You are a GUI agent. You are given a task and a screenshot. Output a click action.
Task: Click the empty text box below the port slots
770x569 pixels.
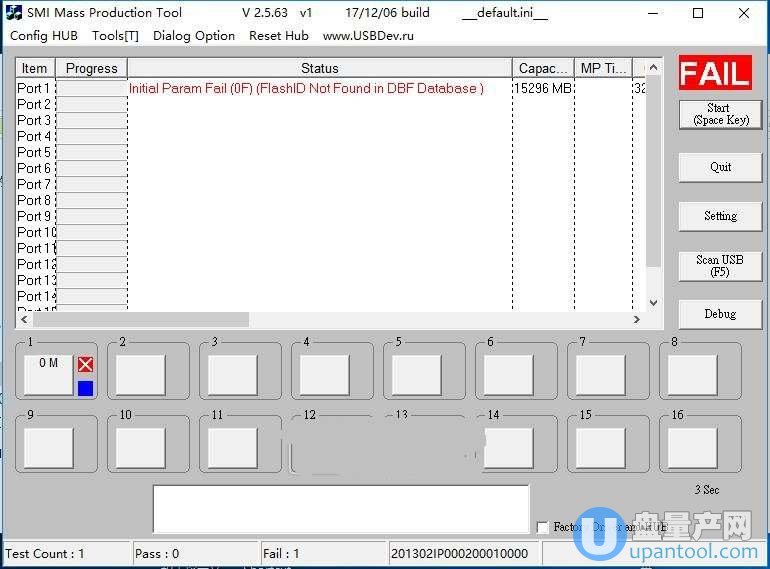pos(340,509)
